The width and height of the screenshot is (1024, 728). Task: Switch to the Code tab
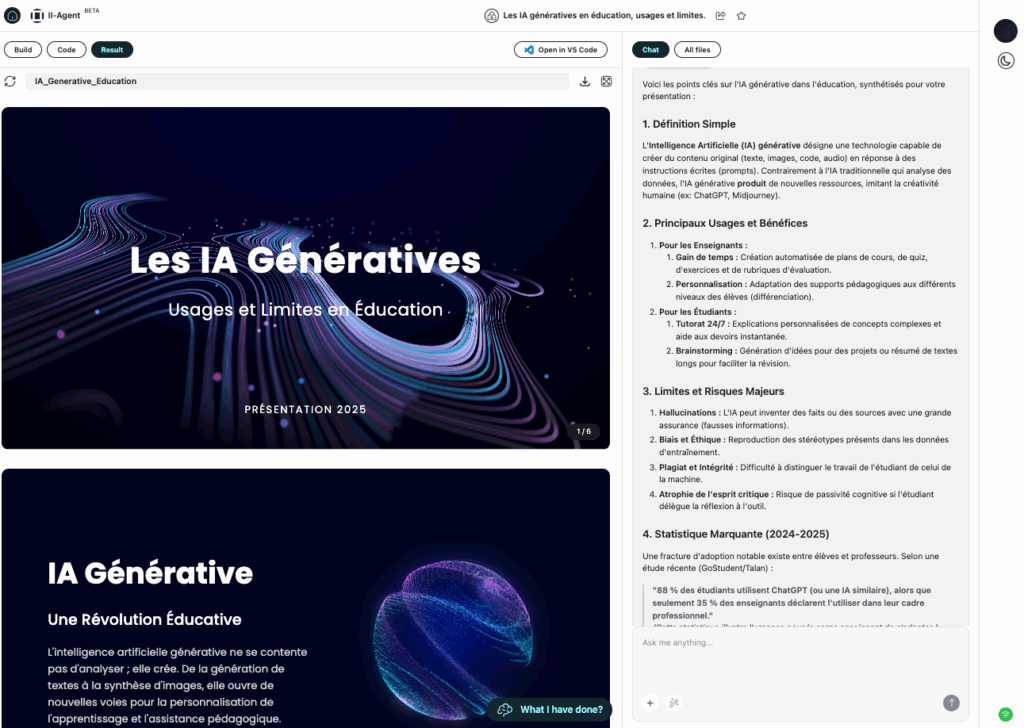(x=66, y=50)
